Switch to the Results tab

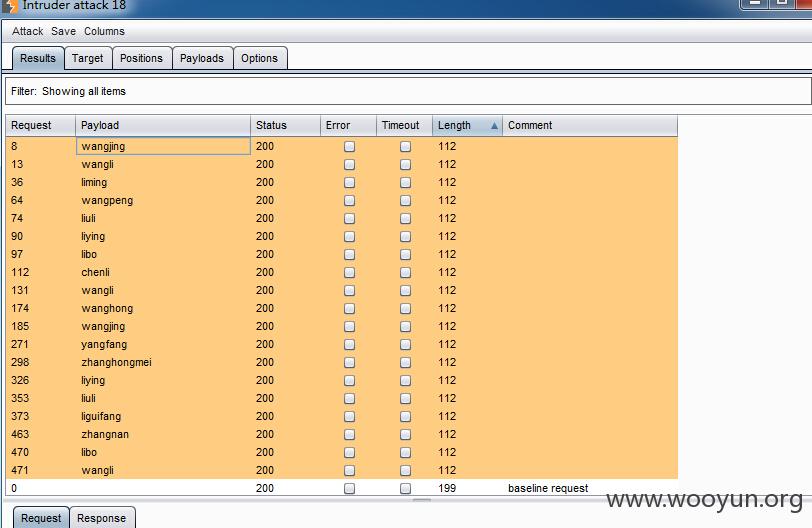coord(38,58)
